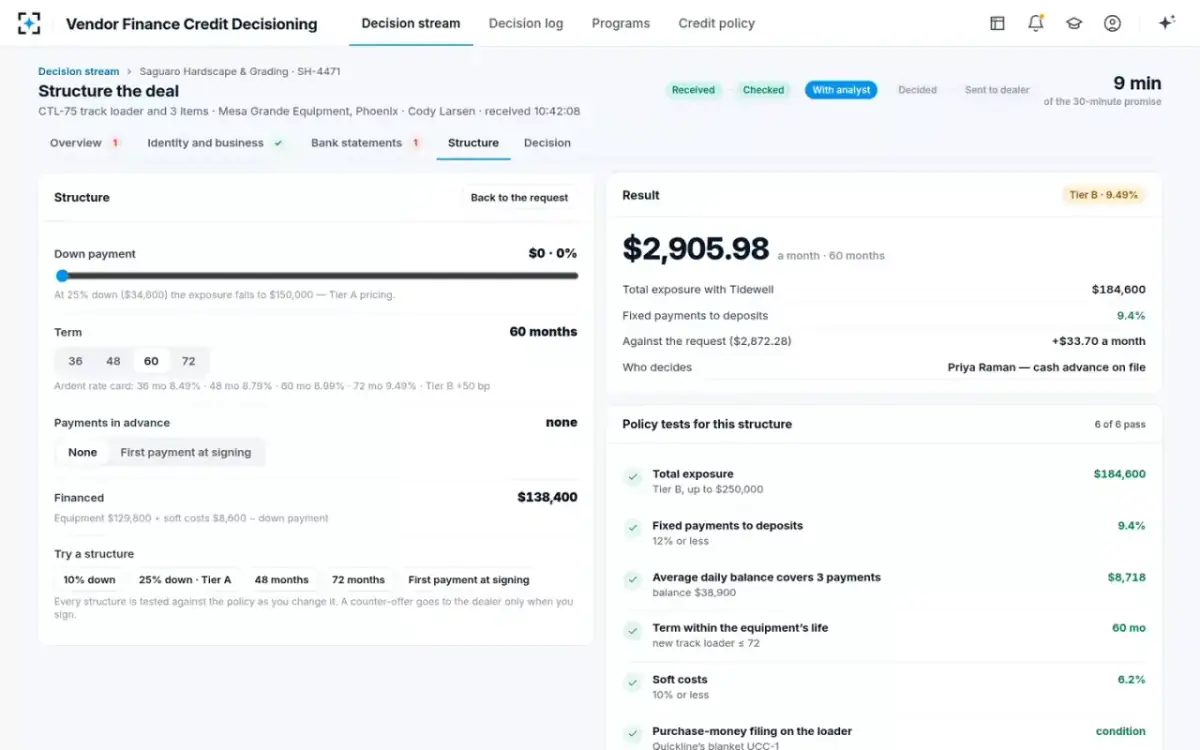Click the With analyst status pill
The height and width of the screenshot is (750, 1200).
[x=841, y=90]
